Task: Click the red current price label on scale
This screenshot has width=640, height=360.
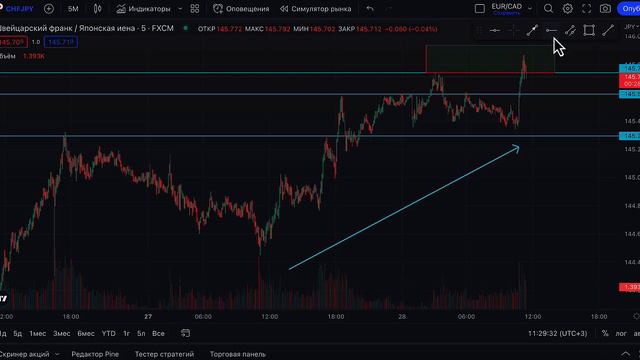Action: [629, 80]
